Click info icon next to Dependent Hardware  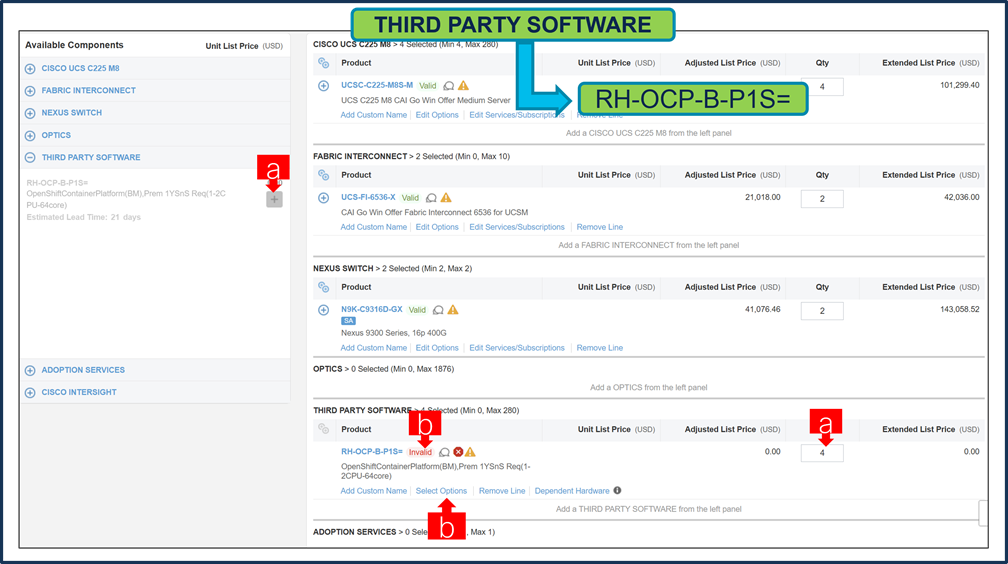pyautogui.click(x=617, y=490)
